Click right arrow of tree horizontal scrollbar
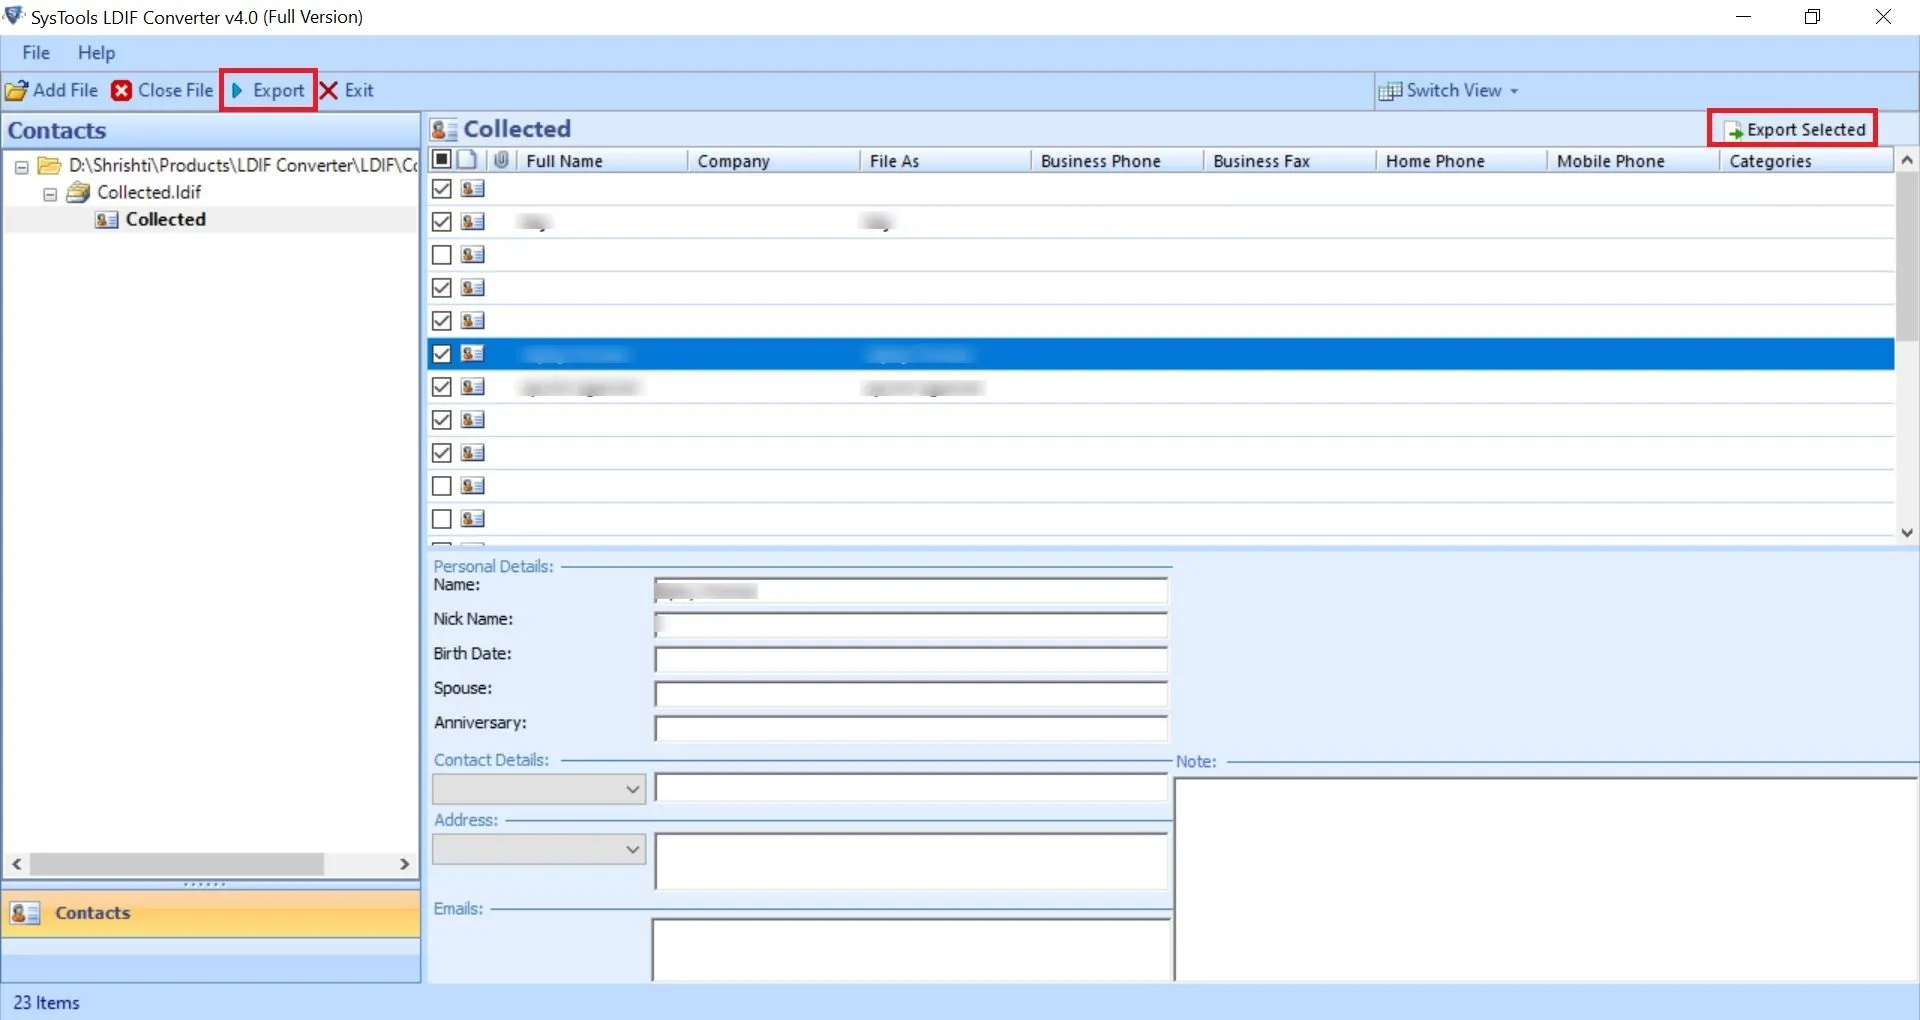 (x=404, y=864)
